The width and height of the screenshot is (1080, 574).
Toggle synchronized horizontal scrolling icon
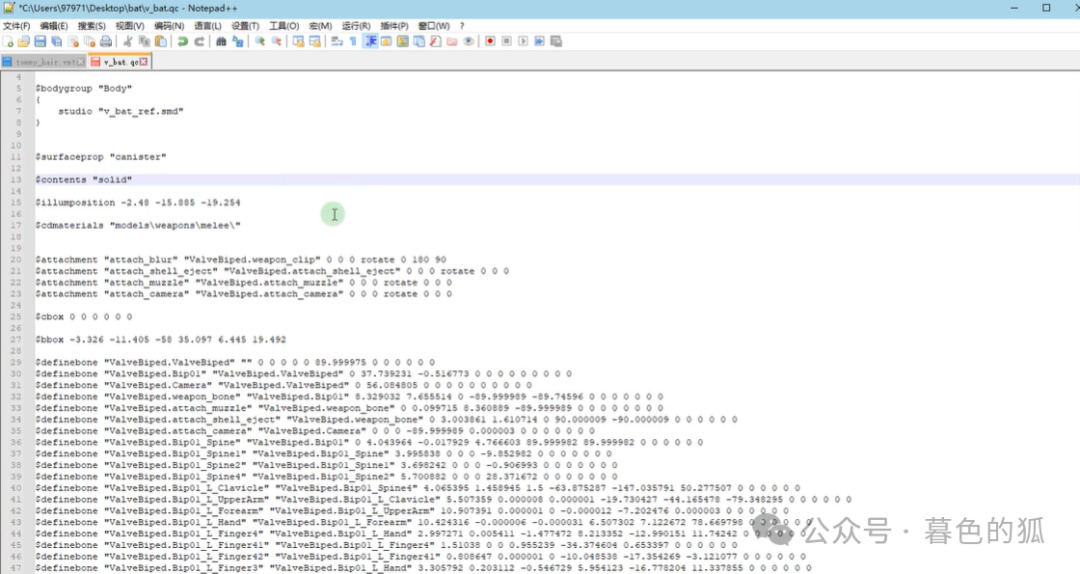(315, 41)
